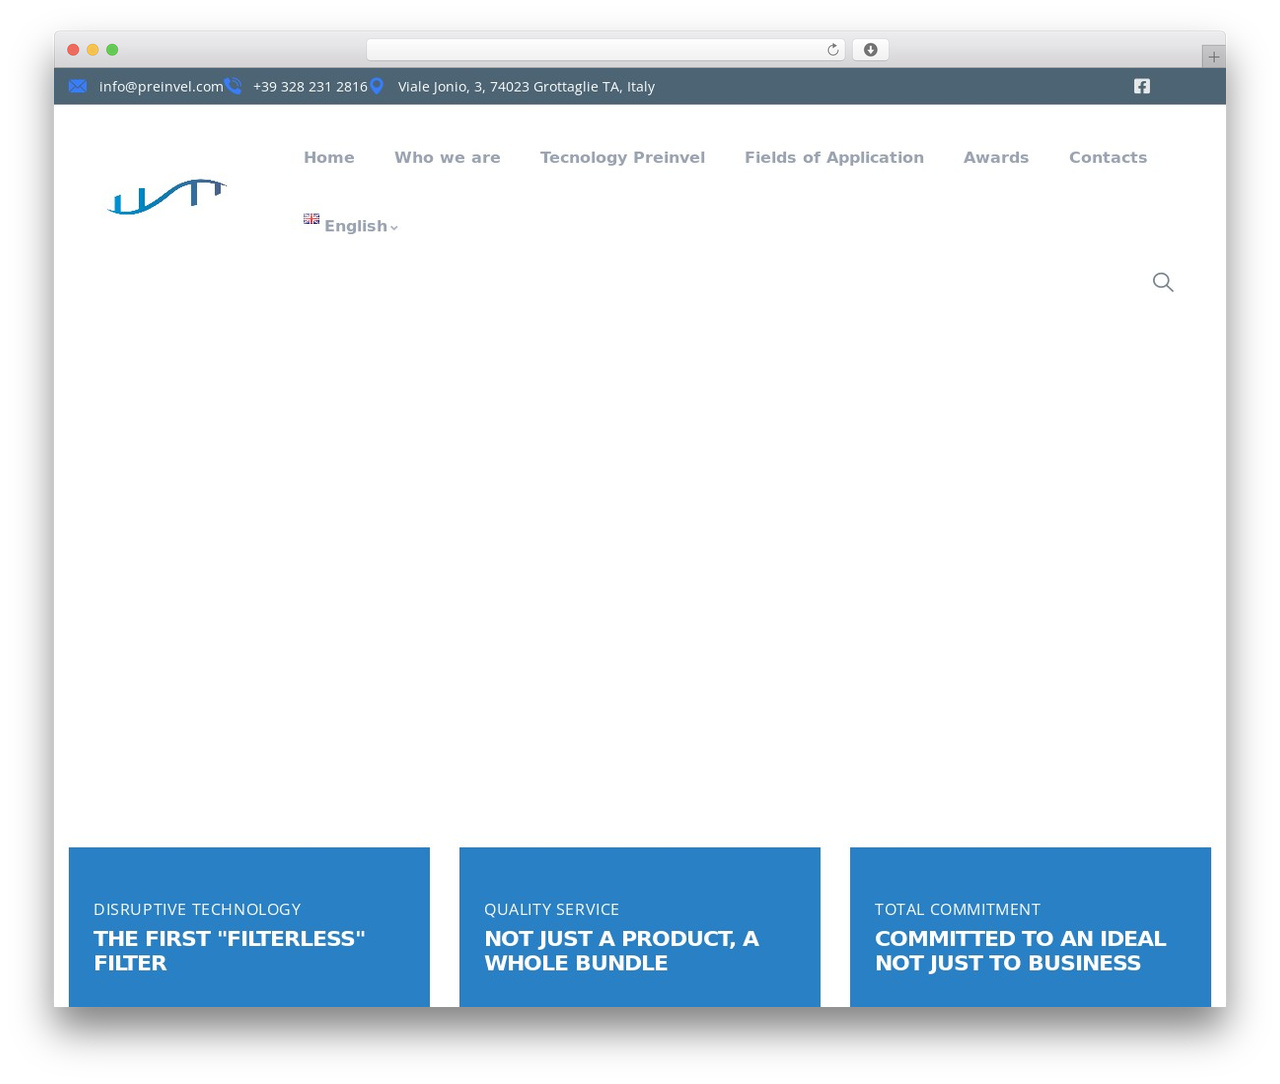Open the Who we are page

click(x=447, y=157)
